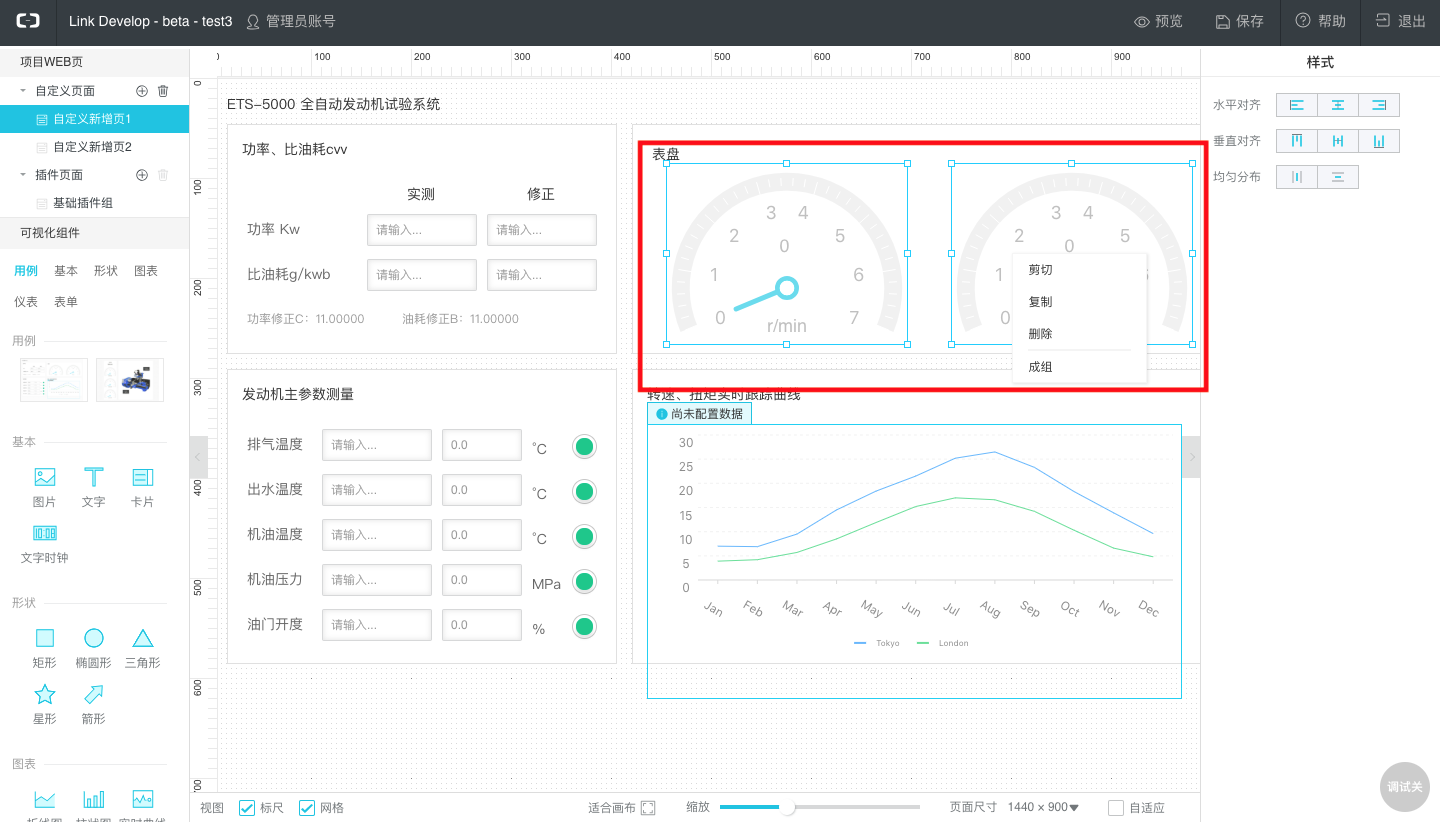Collapse right panel with arrow handle
The width and height of the screenshot is (1440, 822).
pos(1191,457)
